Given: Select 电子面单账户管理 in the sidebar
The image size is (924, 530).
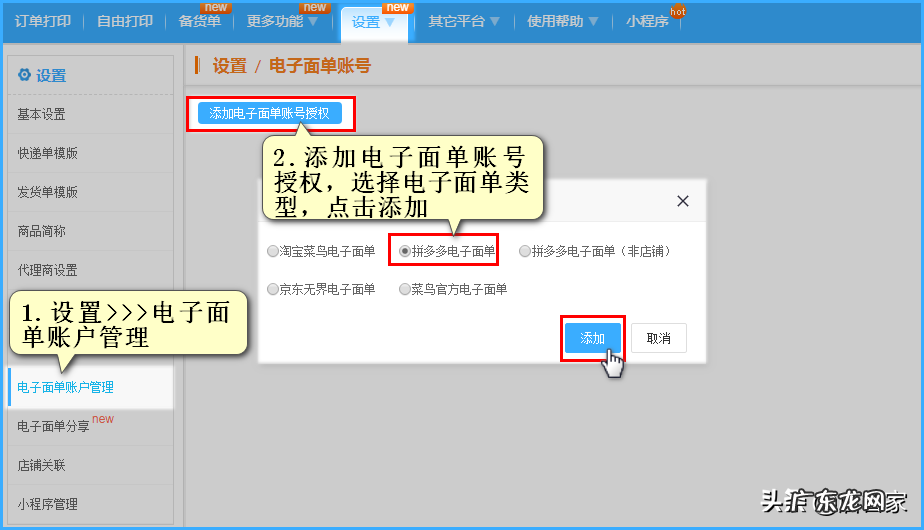Looking at the screenshot, I should click(x=91, y=387).
